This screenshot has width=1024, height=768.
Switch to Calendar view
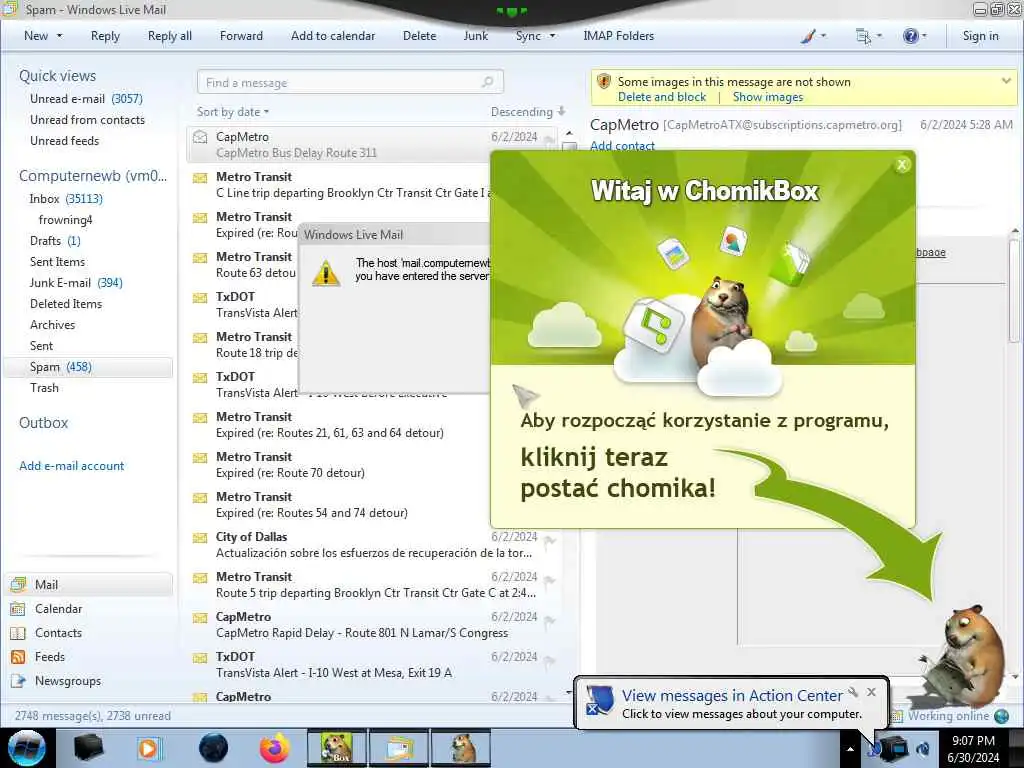(x=58, y=609)
